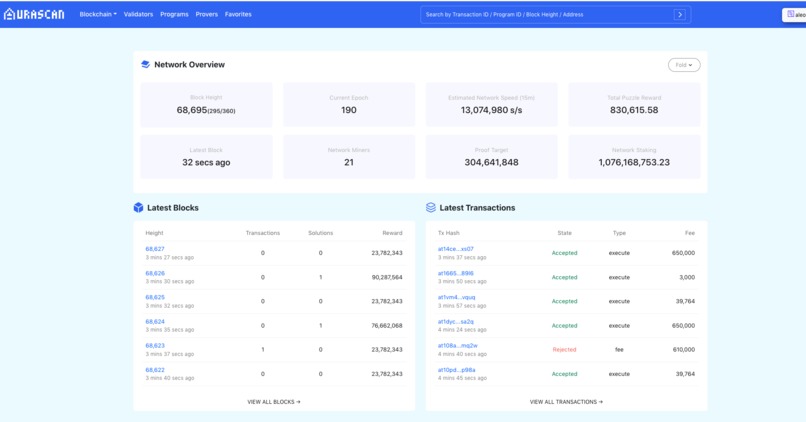Collapse Network Overview with the Fold button
This screenshot has height=422, width=806.
coord(684,65)
